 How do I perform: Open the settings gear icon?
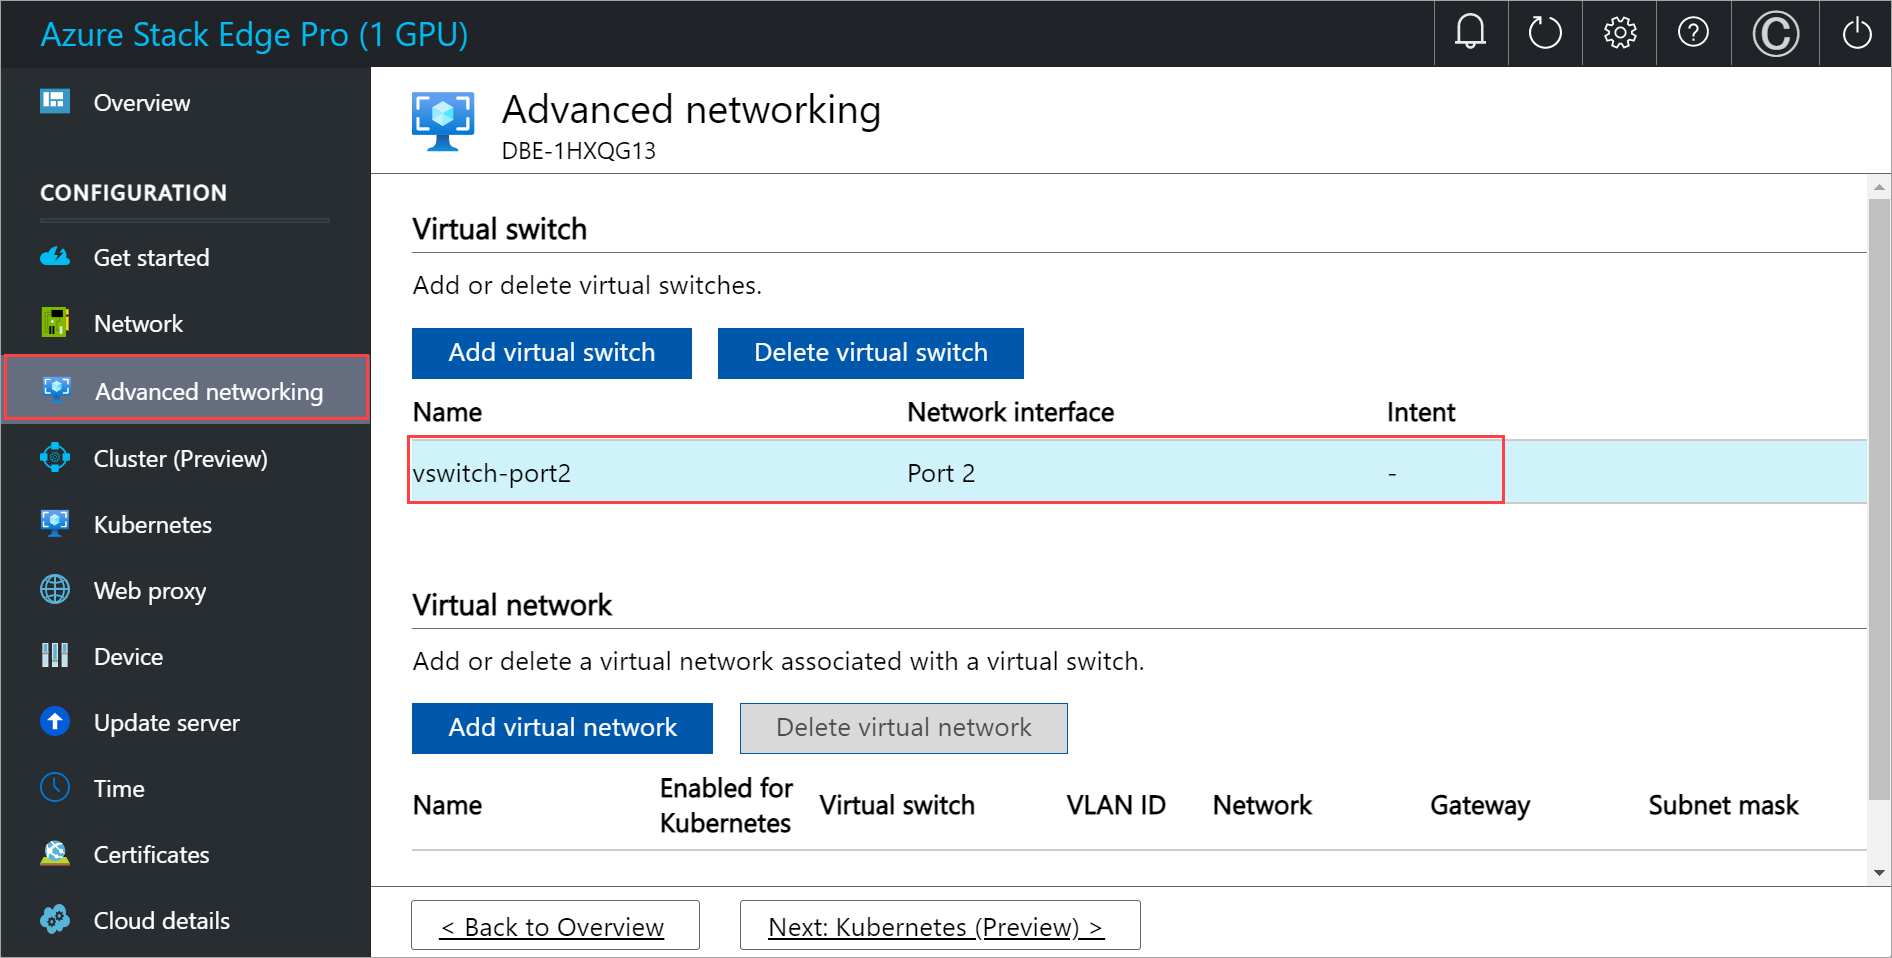(x=1619, y=33)
